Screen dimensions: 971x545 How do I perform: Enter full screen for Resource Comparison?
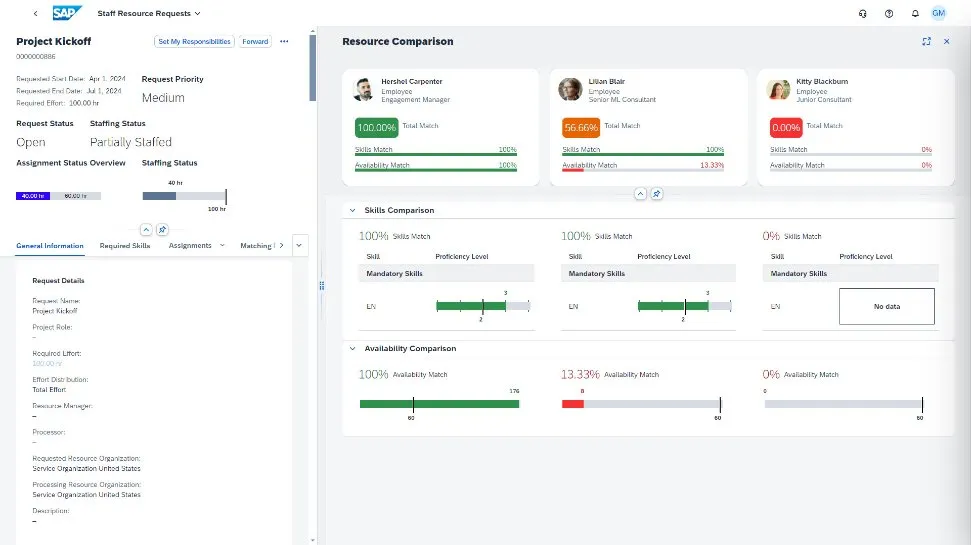(927, 42)
